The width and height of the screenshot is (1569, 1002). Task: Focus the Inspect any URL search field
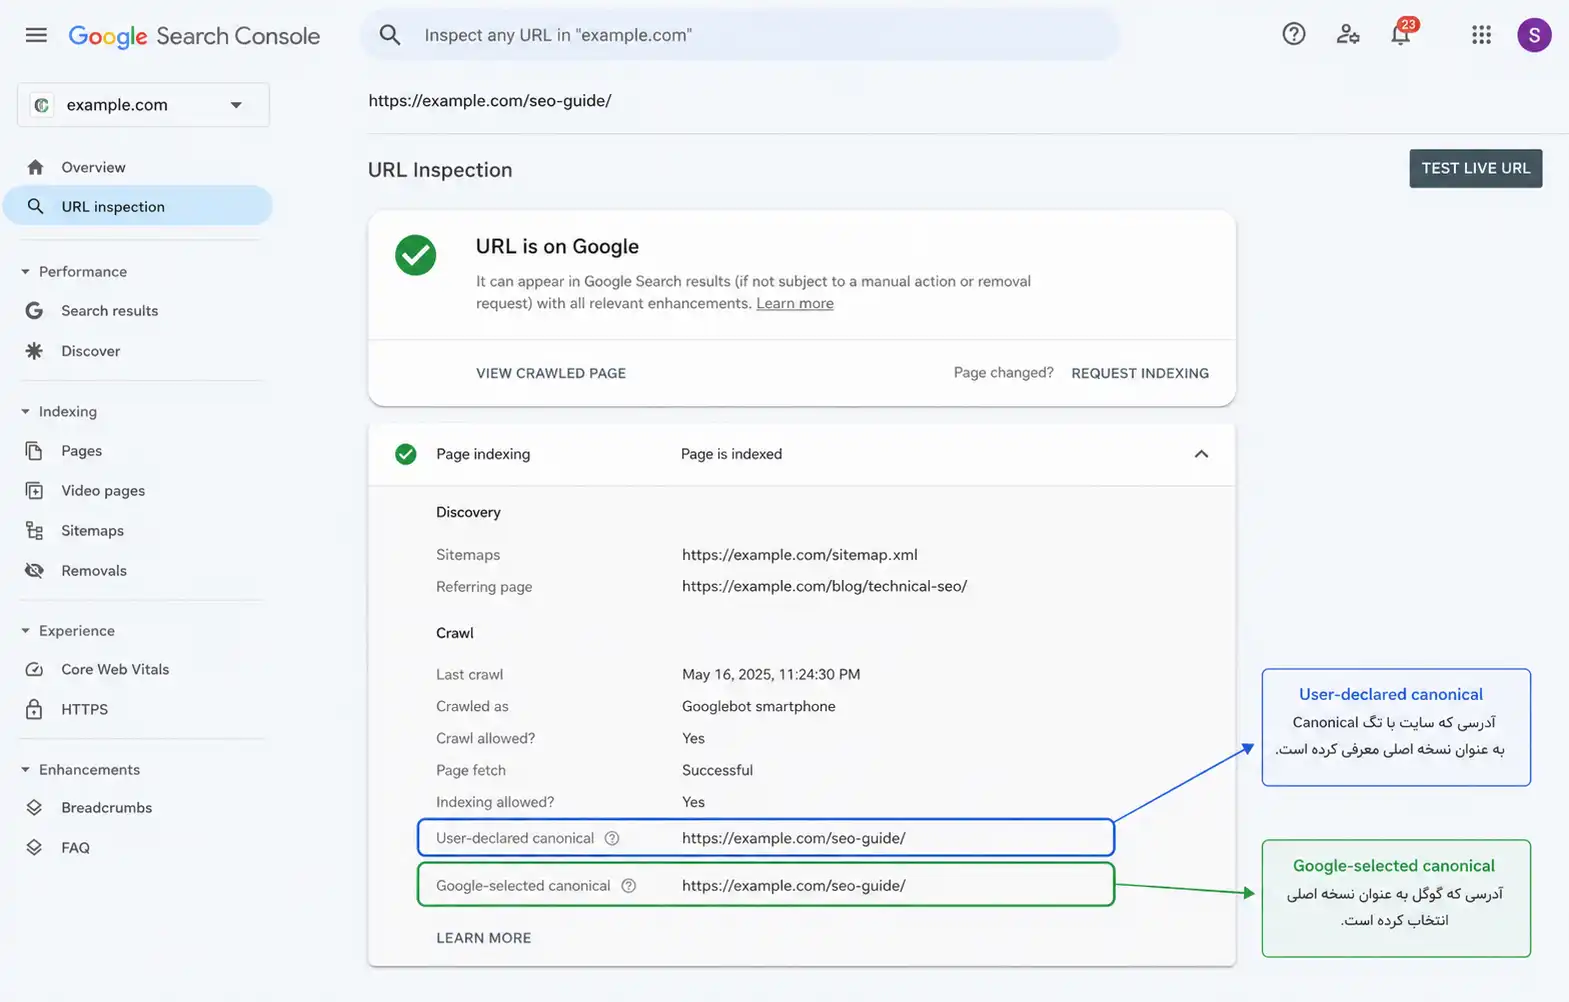tap(740, 35)
